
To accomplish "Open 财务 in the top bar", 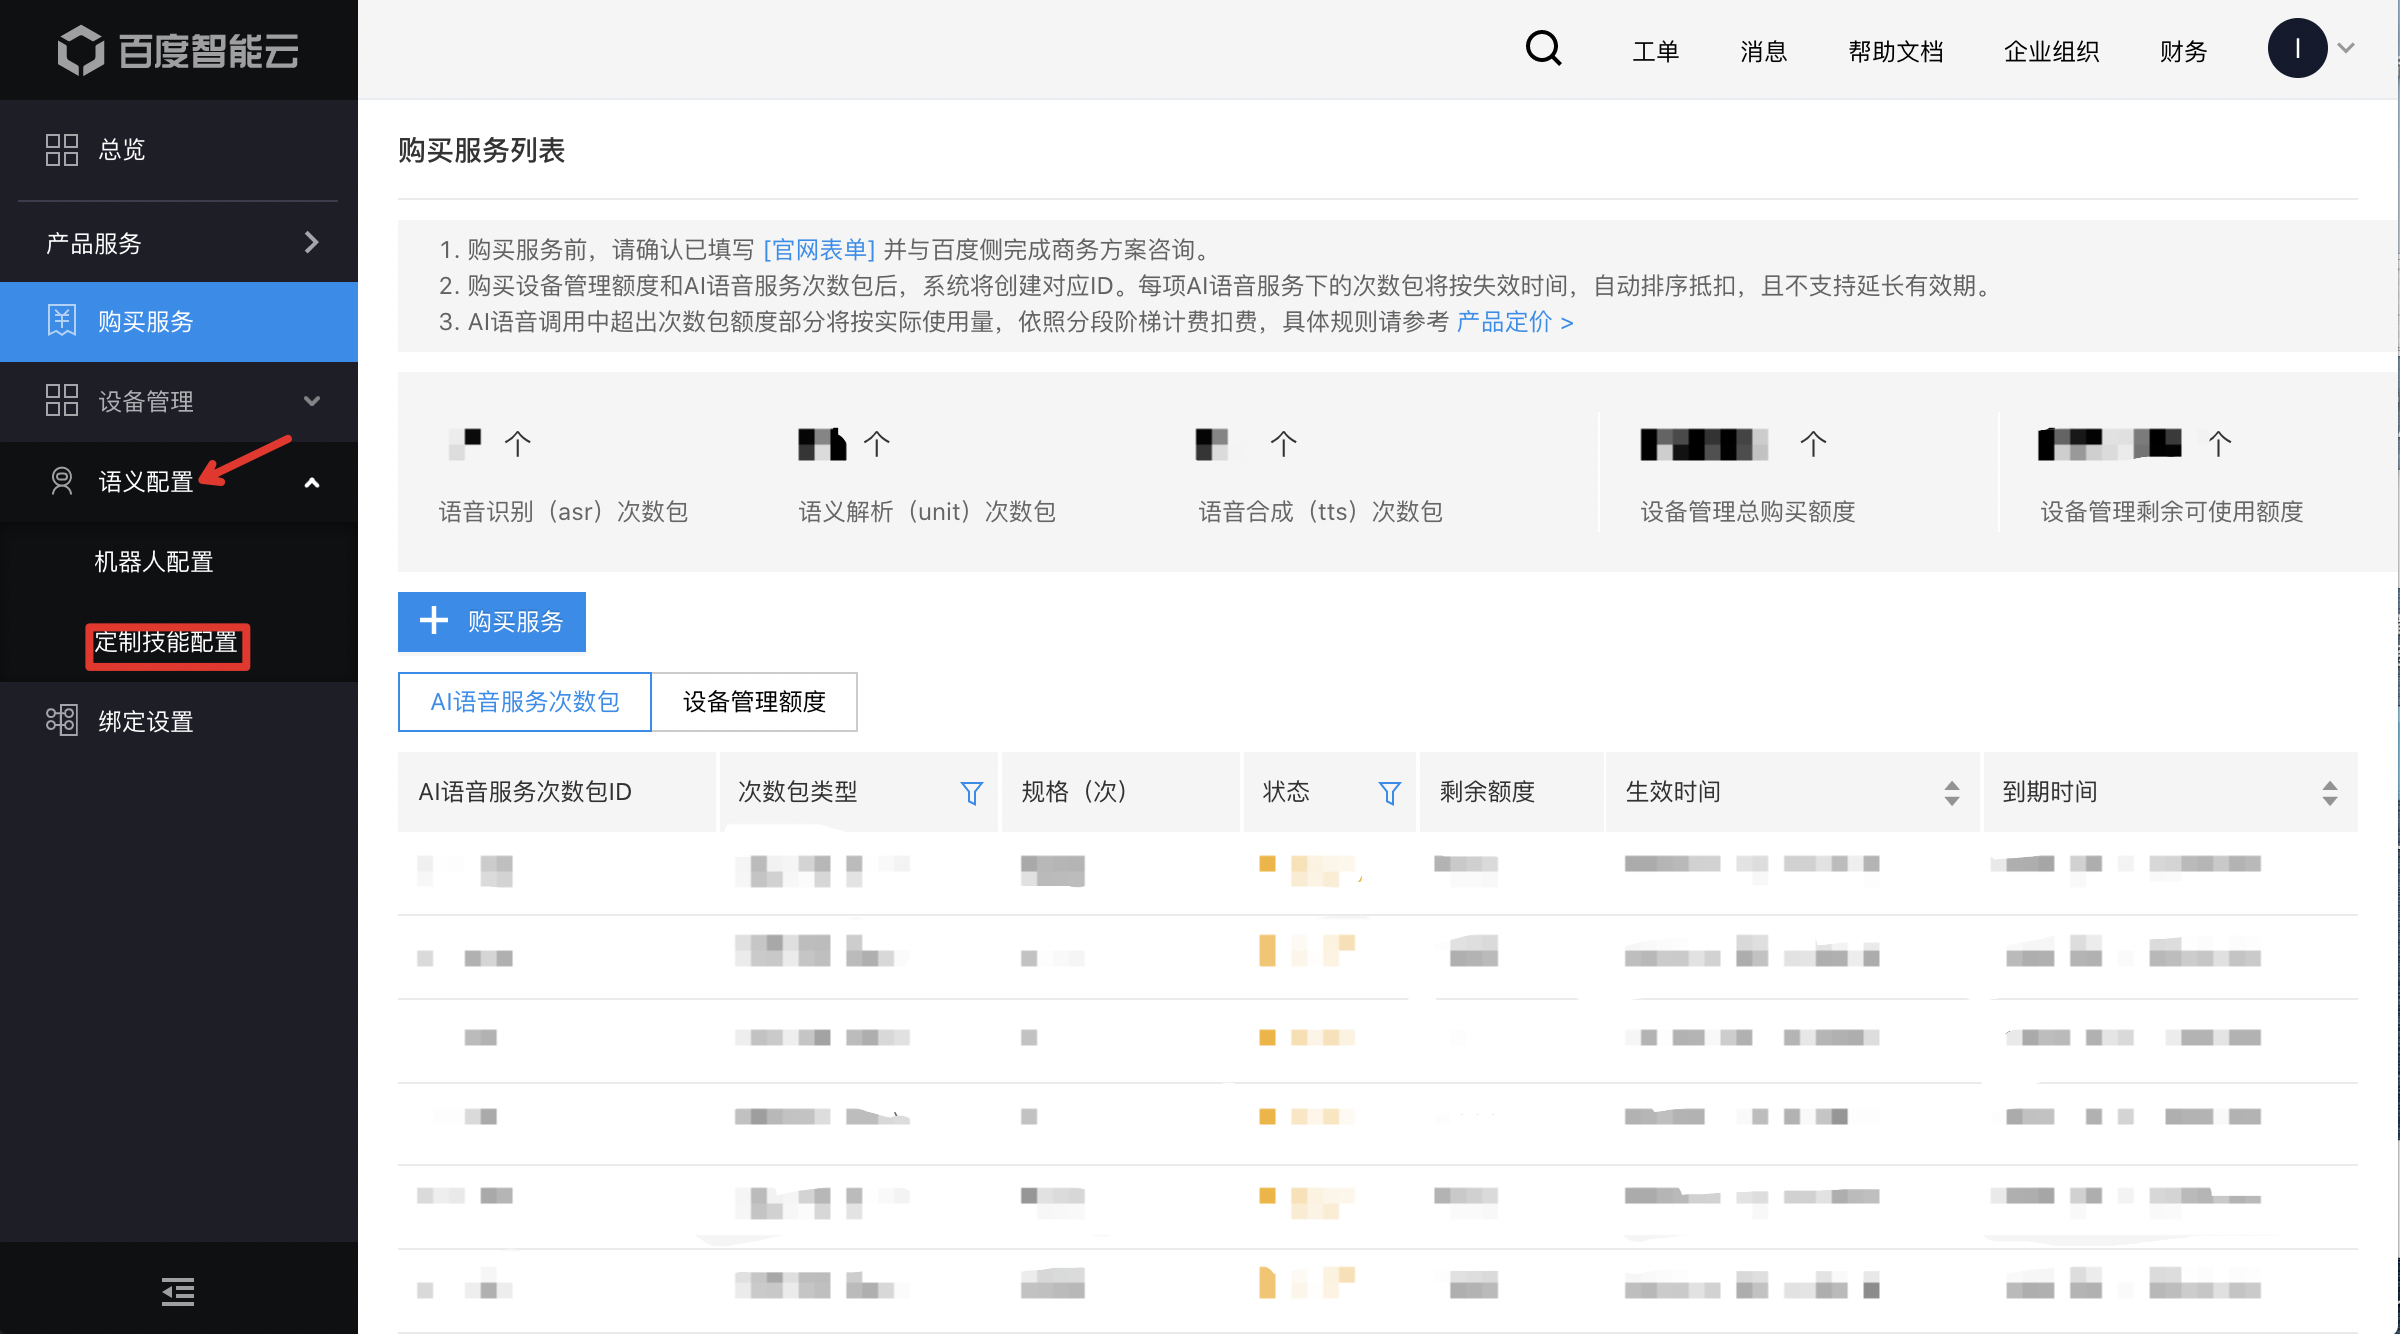I will tap(2183, 51).
